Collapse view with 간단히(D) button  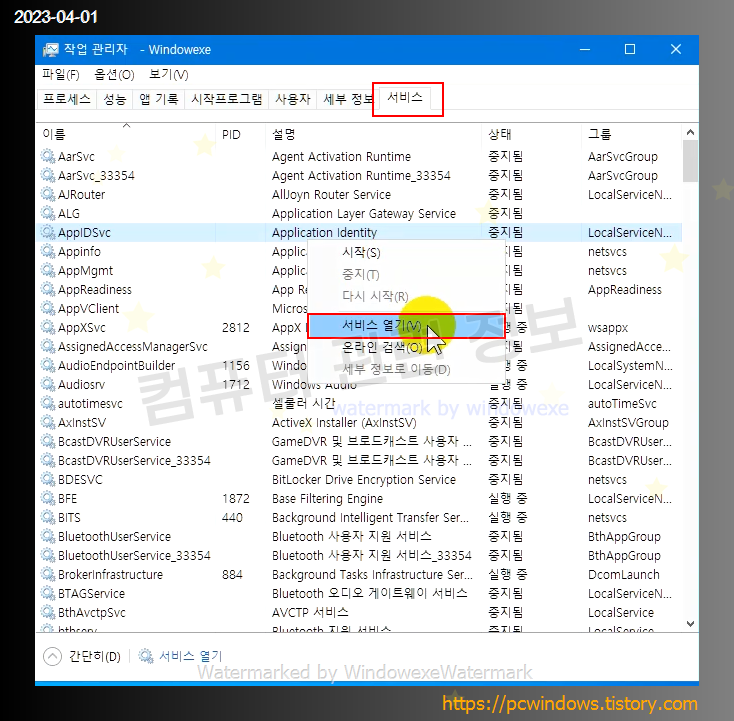point(82,656)
